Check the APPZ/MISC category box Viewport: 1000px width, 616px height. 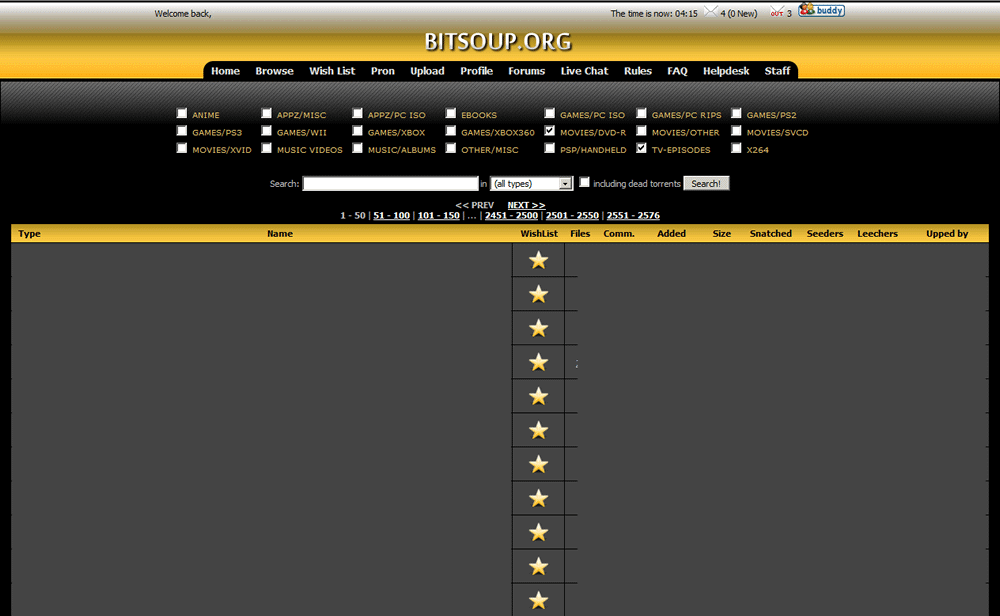pyautogui.click(x=267, y=114)
